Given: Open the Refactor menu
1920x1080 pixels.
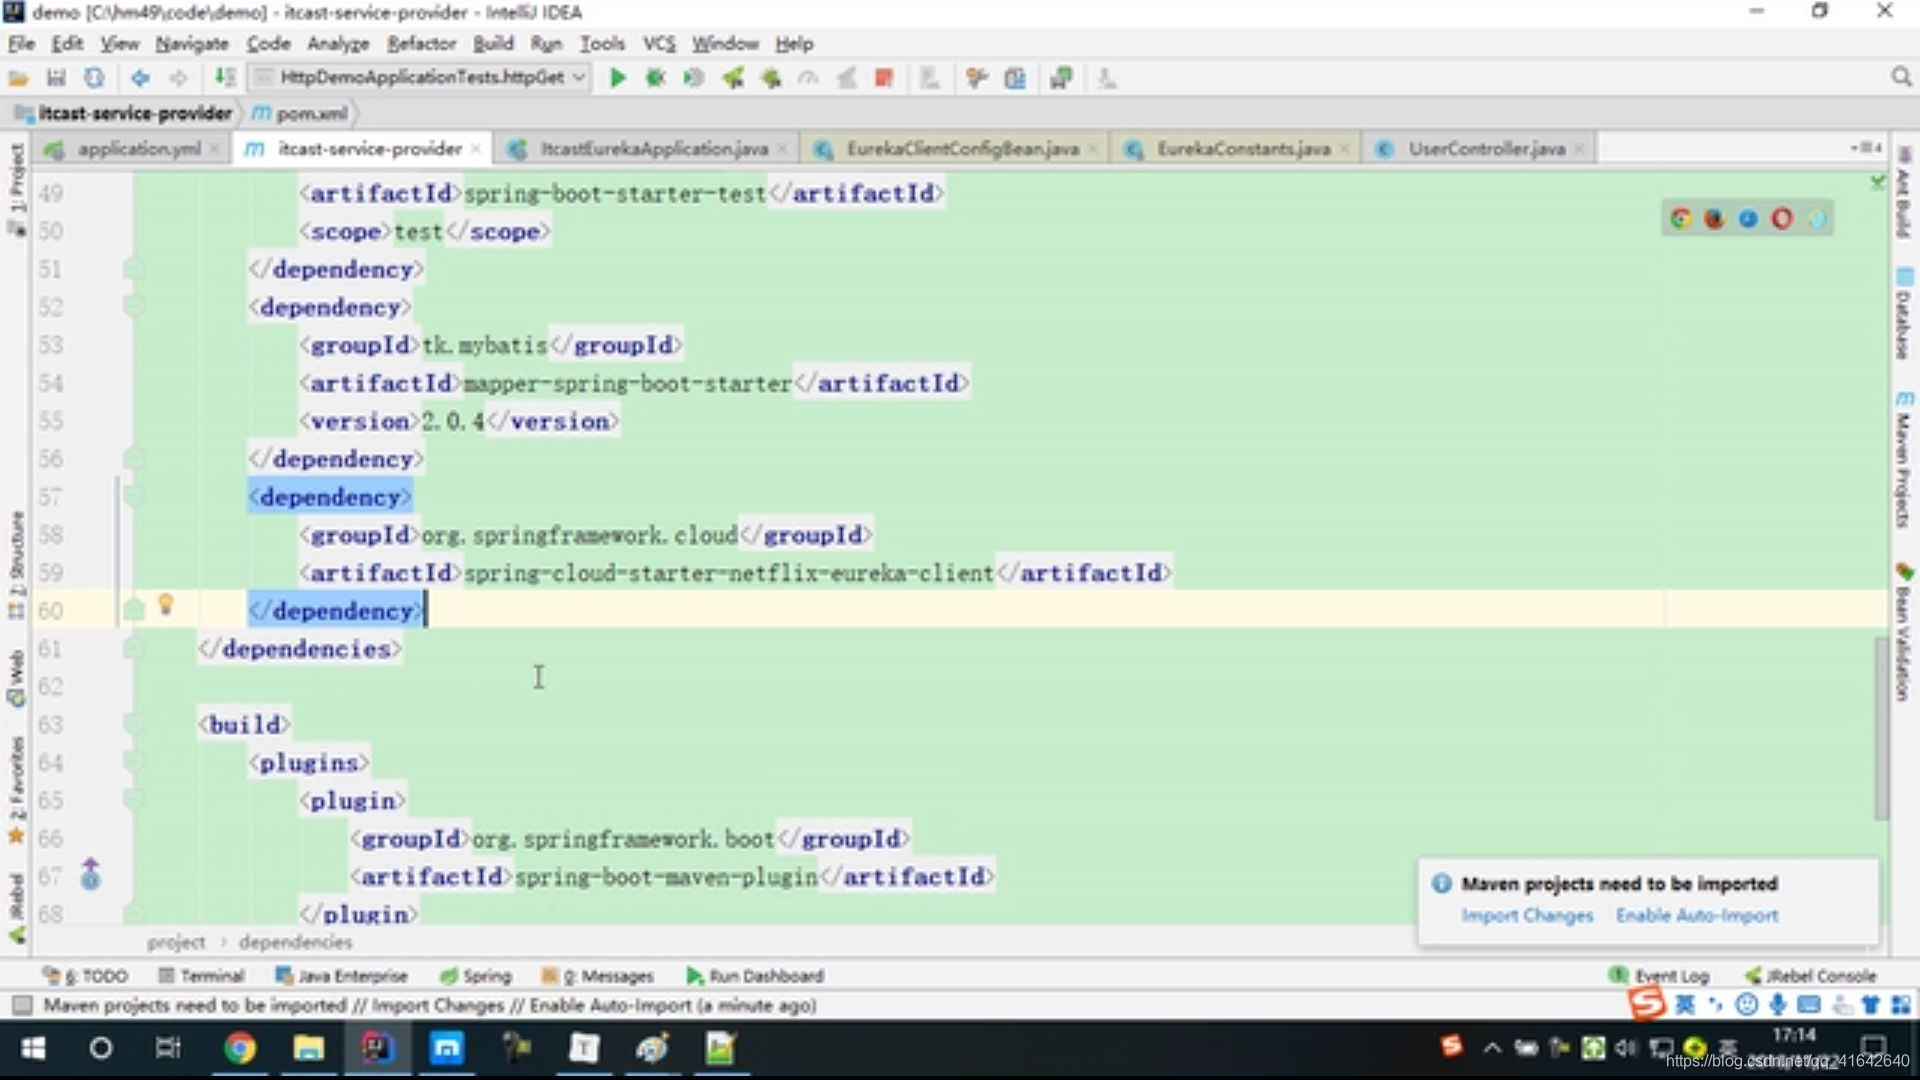Looking at the screenshot, I should click(x=421, y=44).
